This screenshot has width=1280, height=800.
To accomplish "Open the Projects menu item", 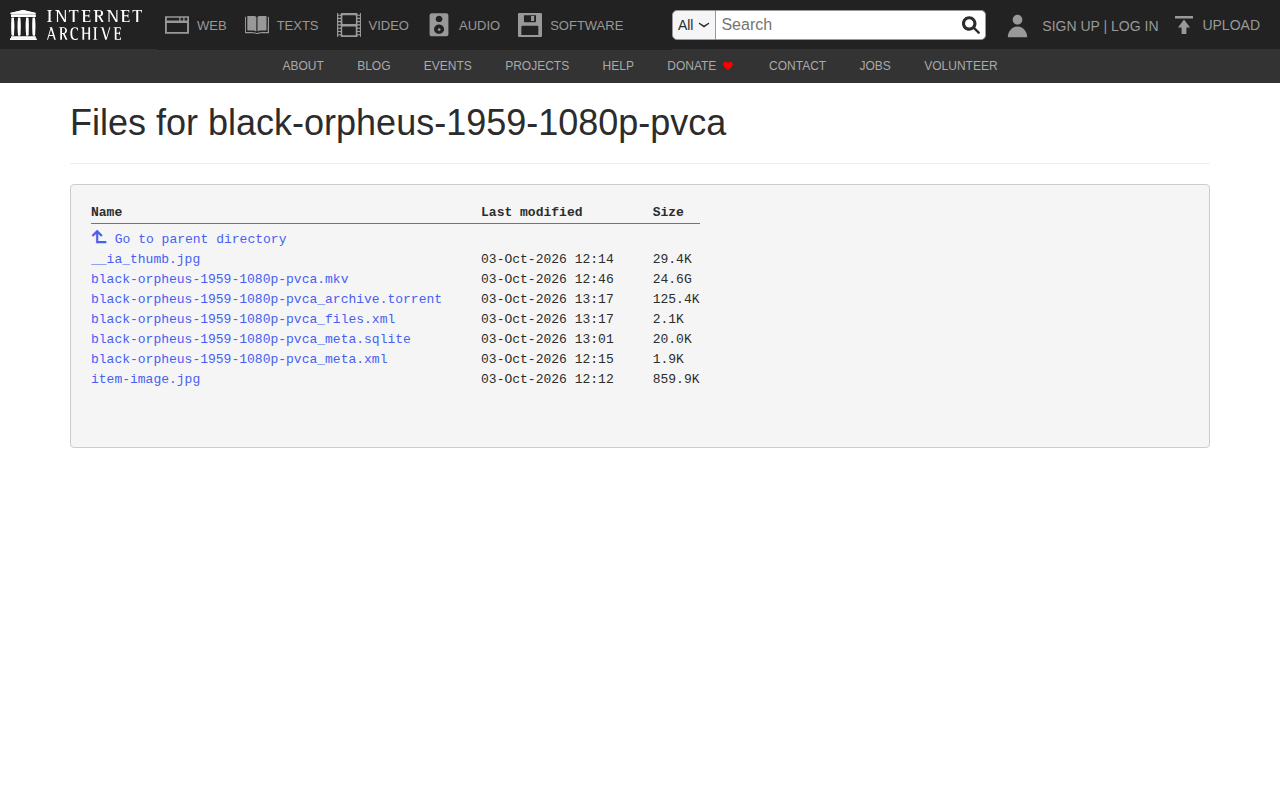I will pos(537,66).
